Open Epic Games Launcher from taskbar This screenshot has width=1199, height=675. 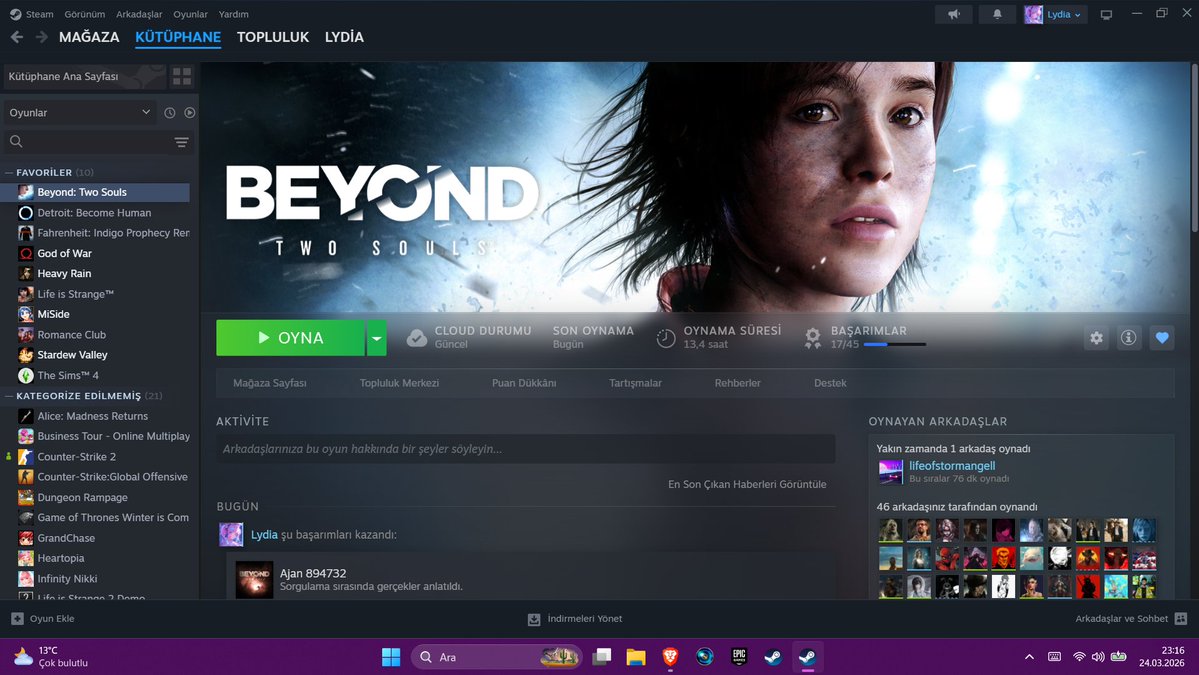tap(739, 657)
